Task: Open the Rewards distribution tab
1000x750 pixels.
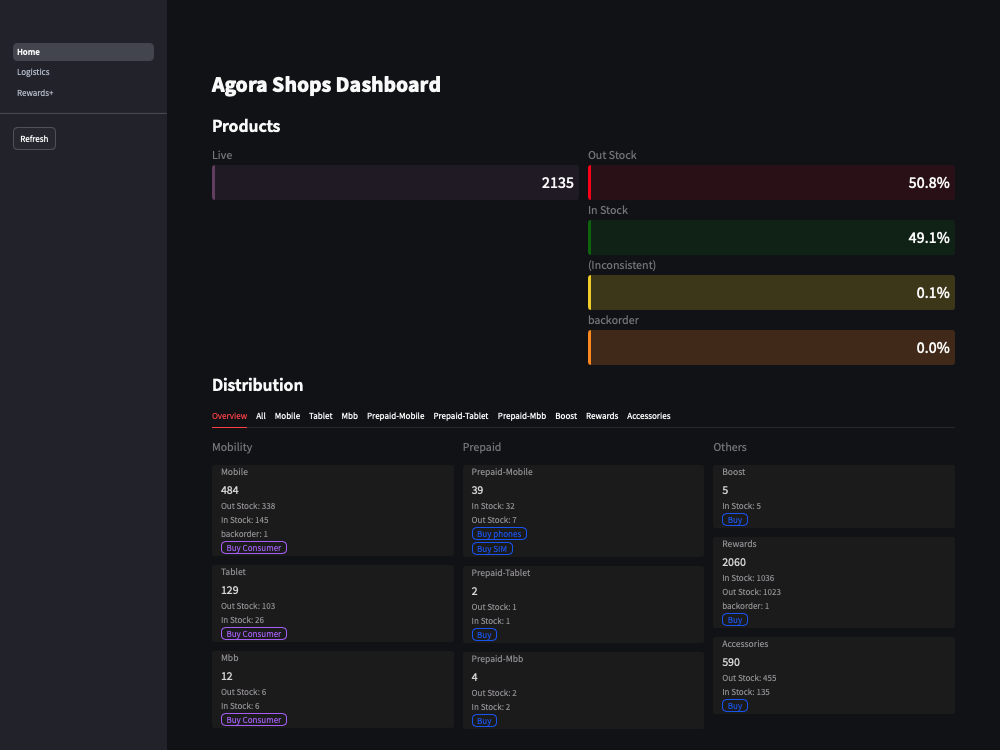Action: (x=602, y=416)
